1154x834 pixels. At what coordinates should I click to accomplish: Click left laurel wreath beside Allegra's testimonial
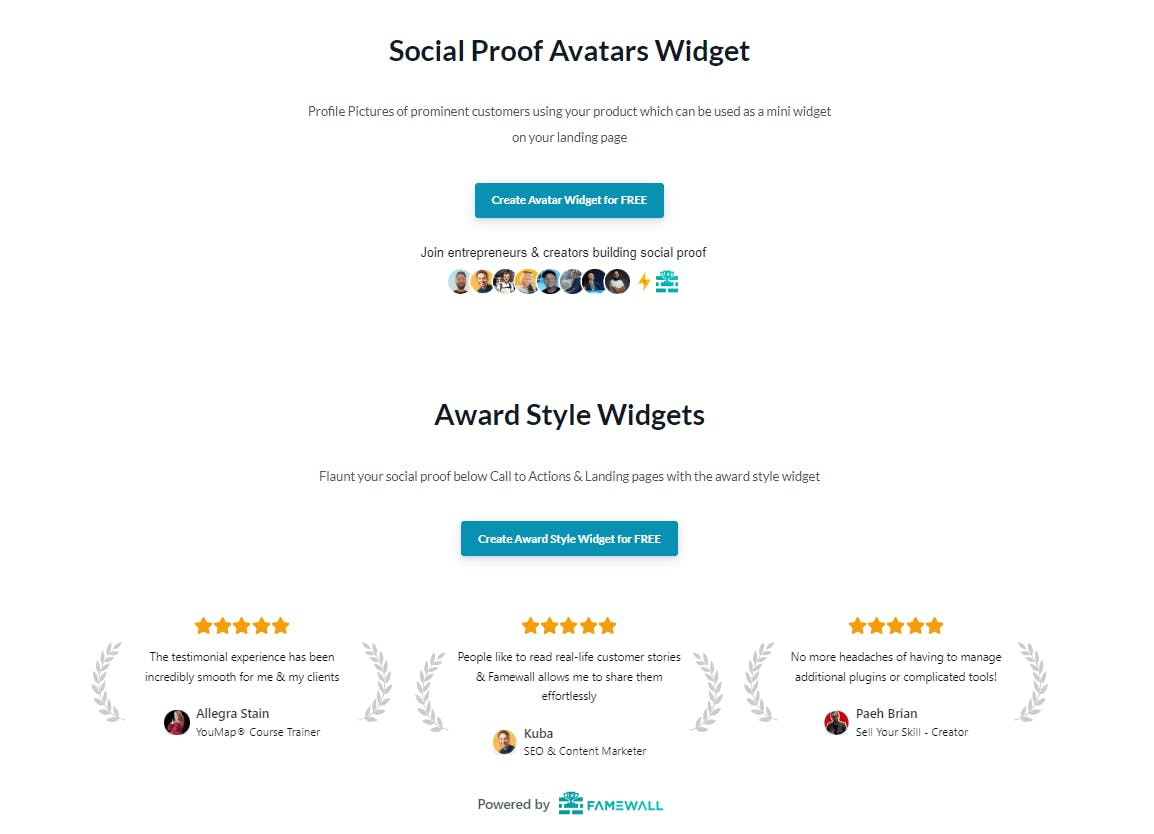107,682
